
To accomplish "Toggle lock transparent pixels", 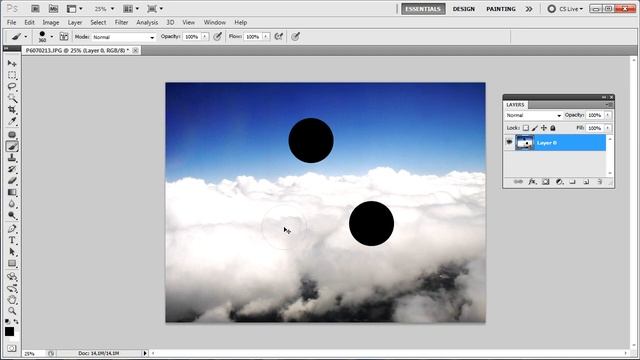I will point(526,128).
